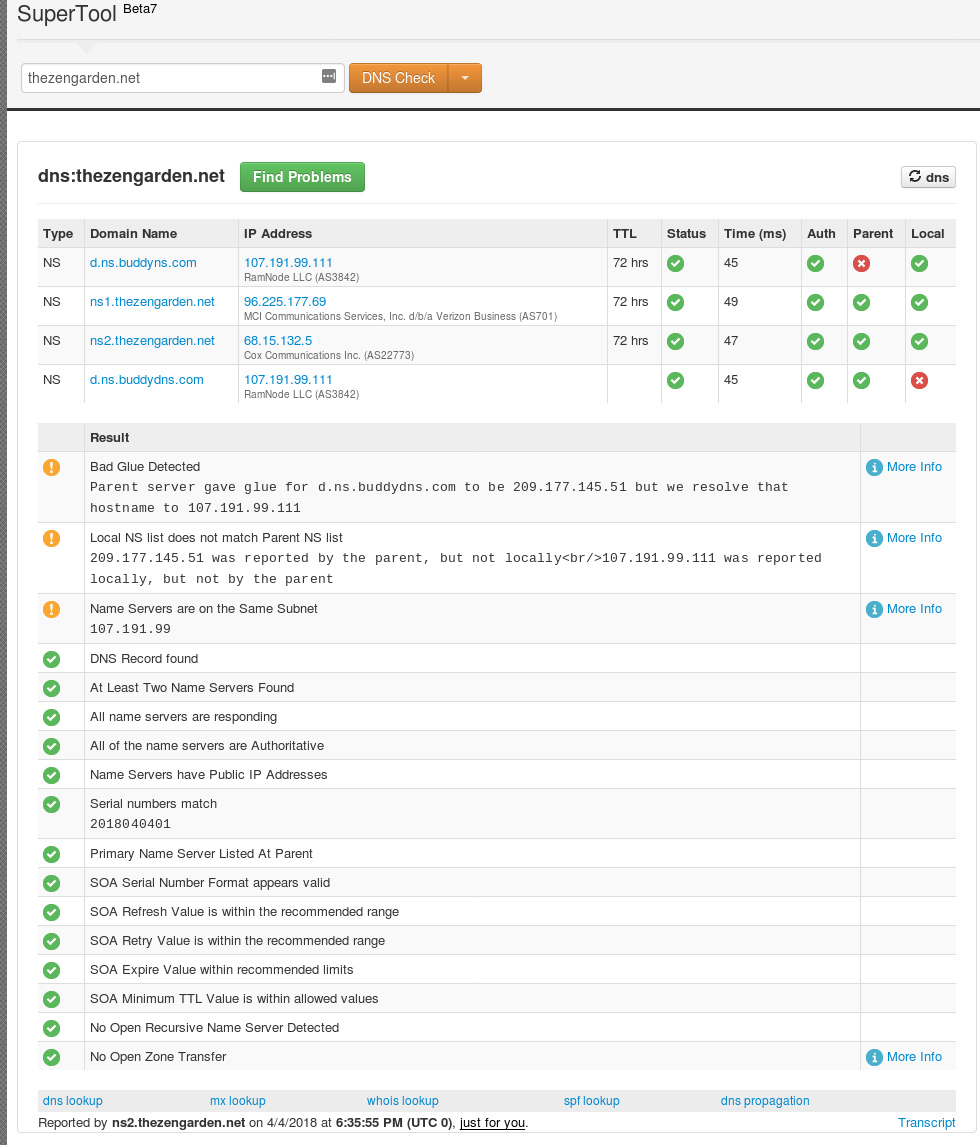Open More Info for Bad Glue Detected

pos(914,467)
